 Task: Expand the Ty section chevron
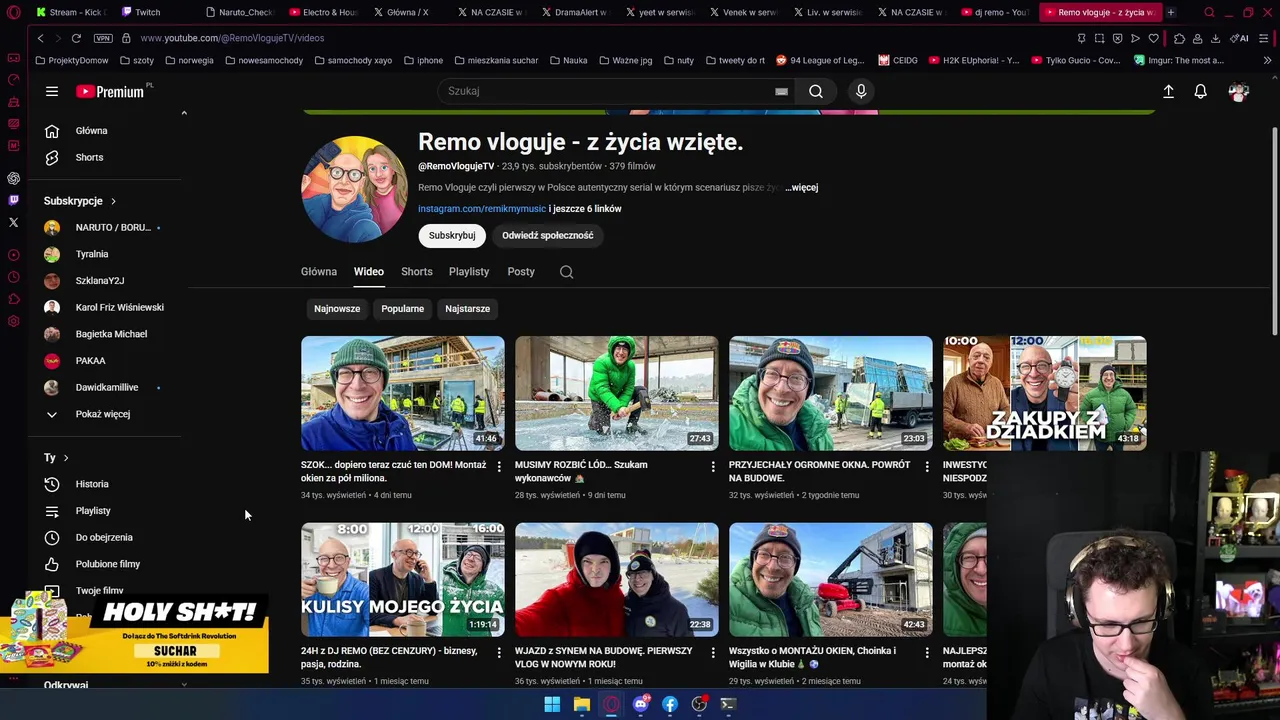click(x=66, y=458)
